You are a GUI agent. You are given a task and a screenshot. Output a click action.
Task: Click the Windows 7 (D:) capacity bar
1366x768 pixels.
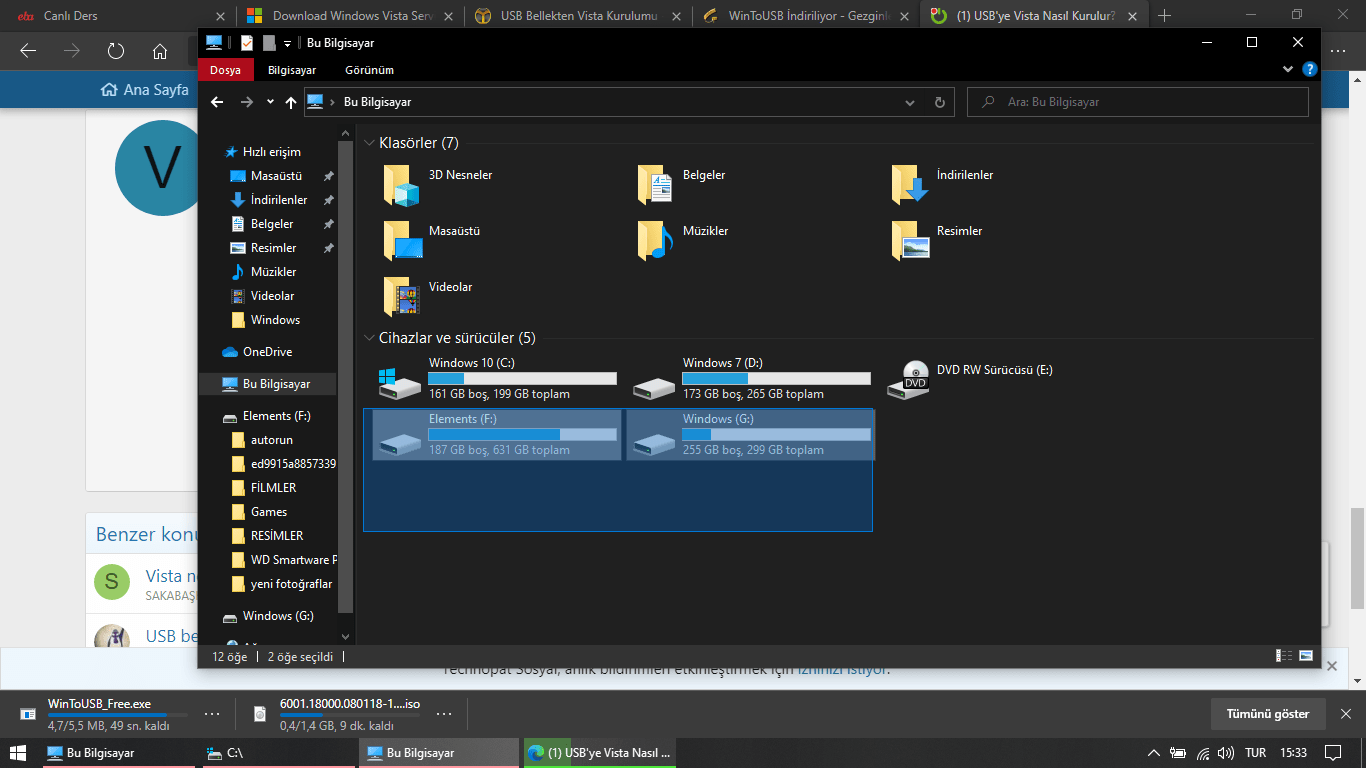coord(776,379)
